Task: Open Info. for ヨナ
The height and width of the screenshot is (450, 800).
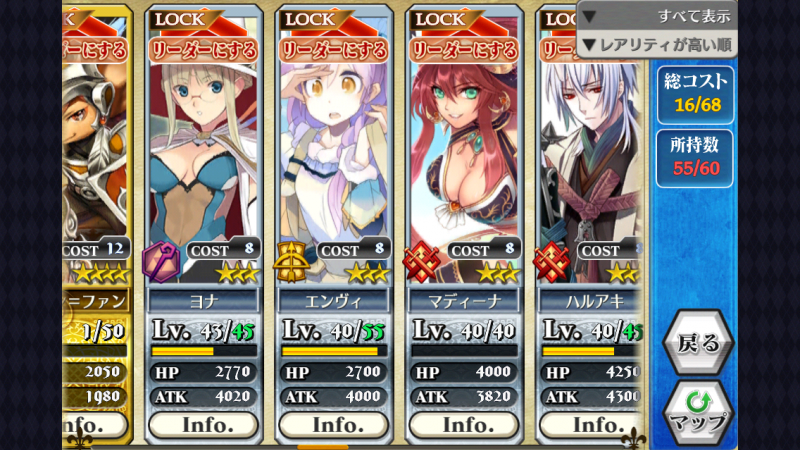Action: click(204, 424)
